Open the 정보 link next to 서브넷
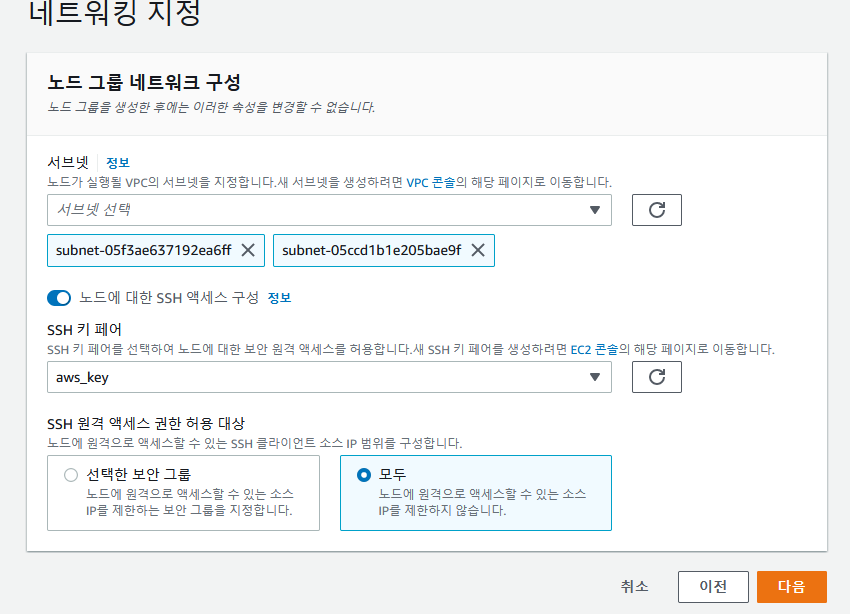Screen dimensions: 850x614 [118, 163]
